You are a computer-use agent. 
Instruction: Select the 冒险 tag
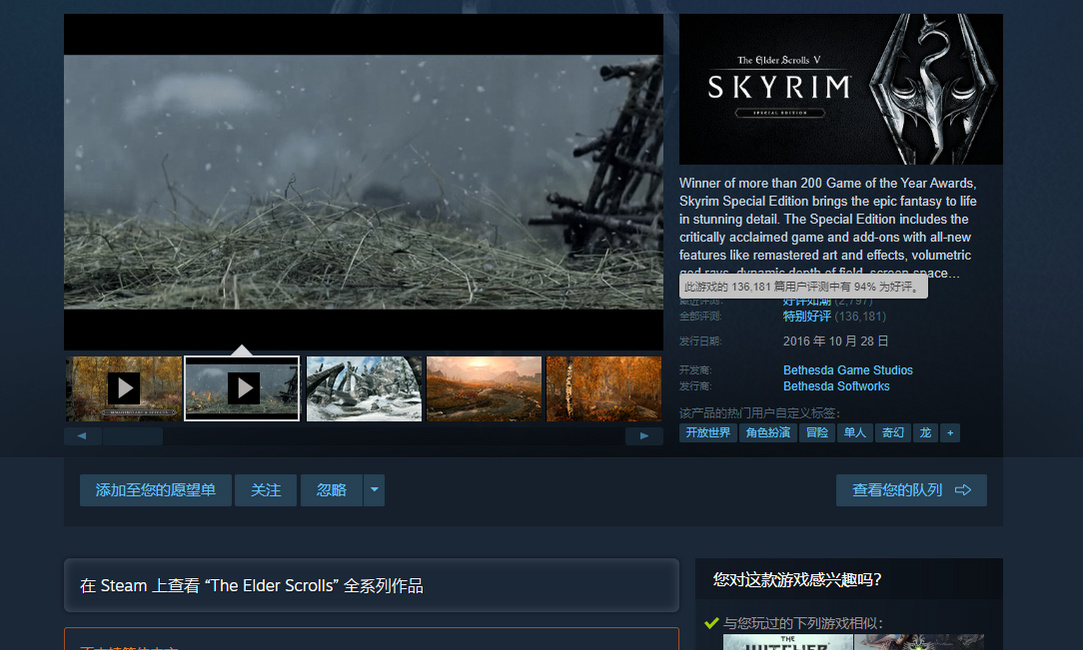(817, 433)
